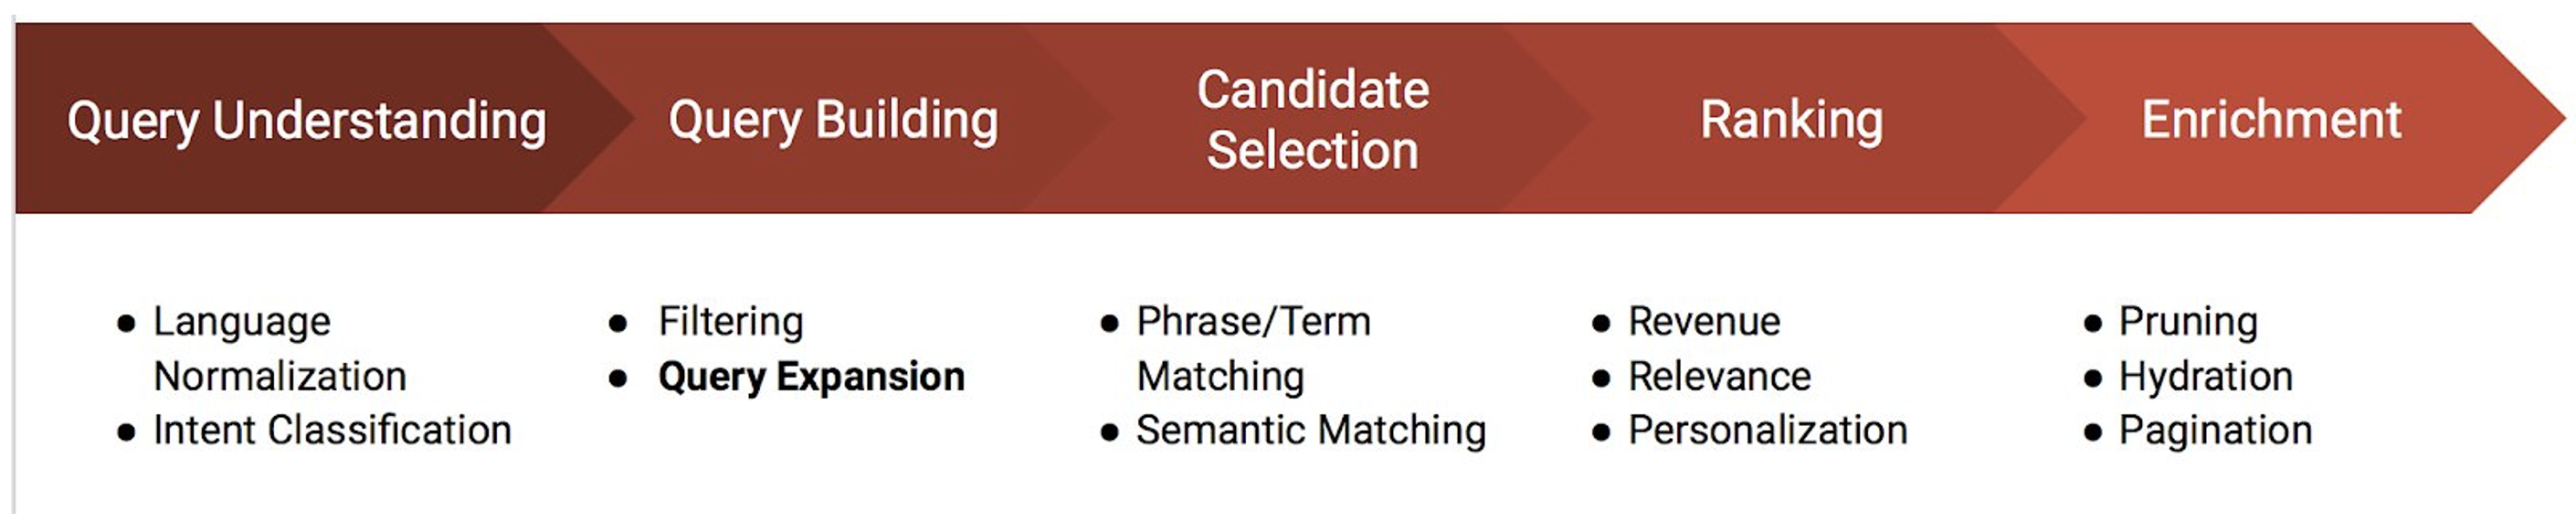Click the bullet dot beside Filtering
The image size is (2576, 523).
(617, 324)
